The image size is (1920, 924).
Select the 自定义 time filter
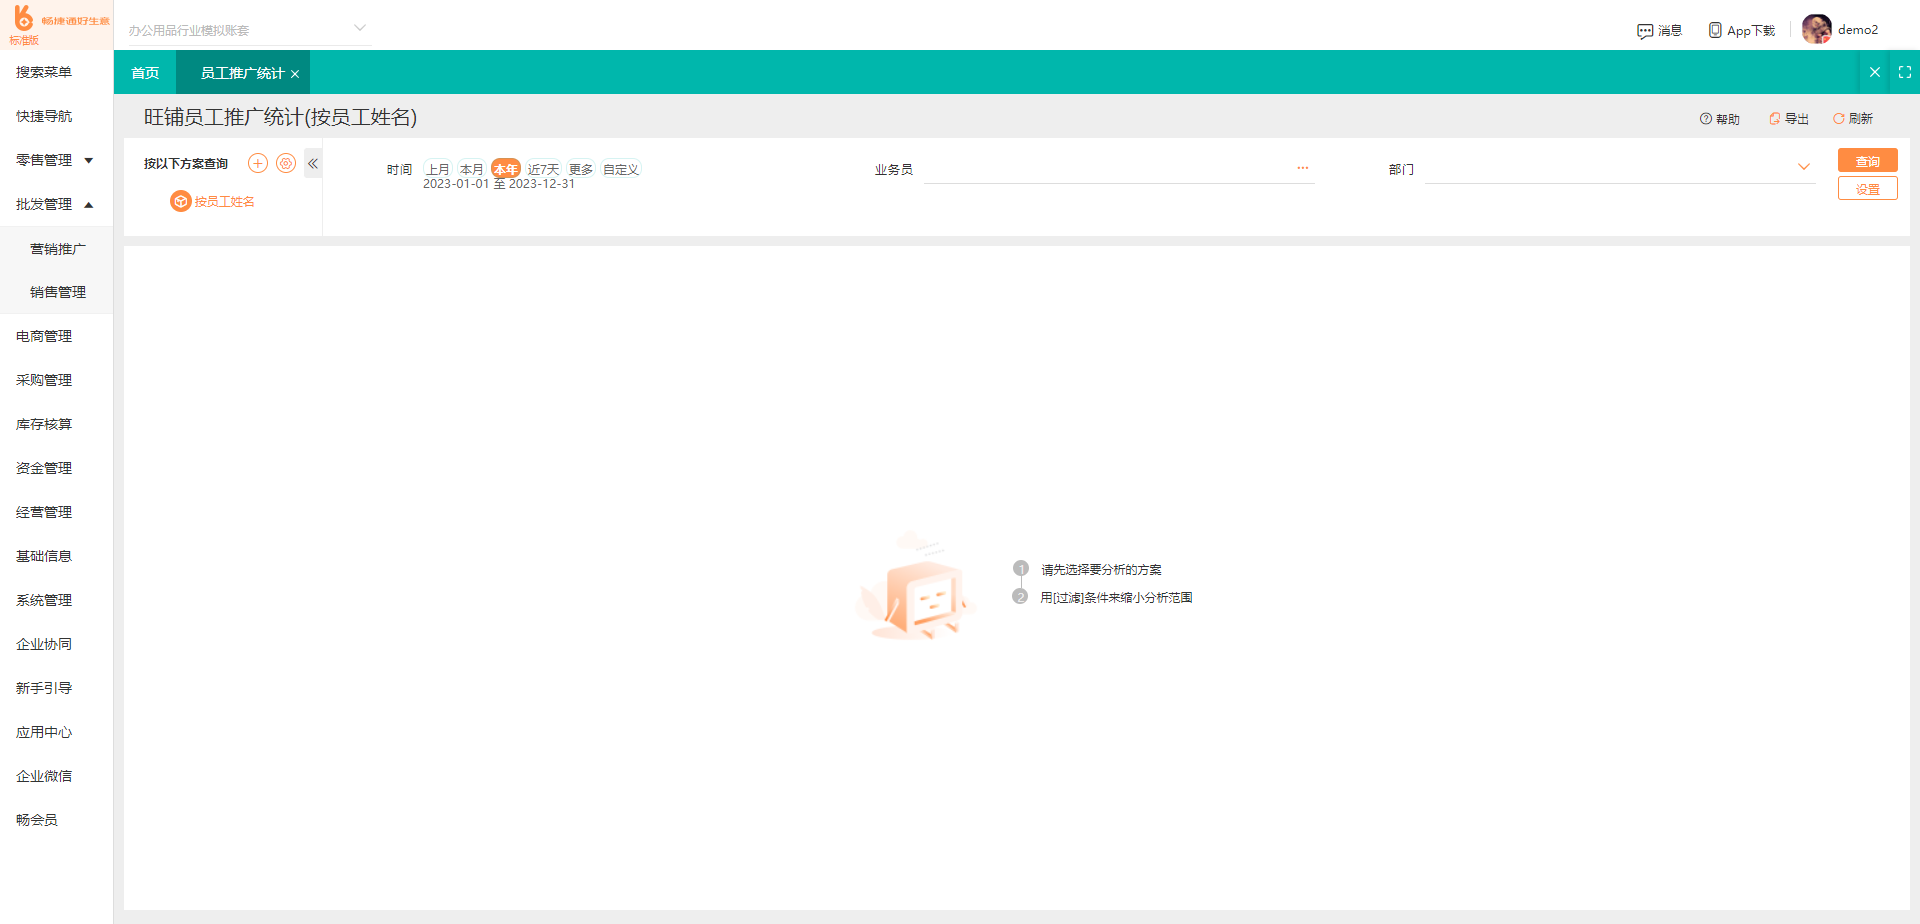pos(621,169)
